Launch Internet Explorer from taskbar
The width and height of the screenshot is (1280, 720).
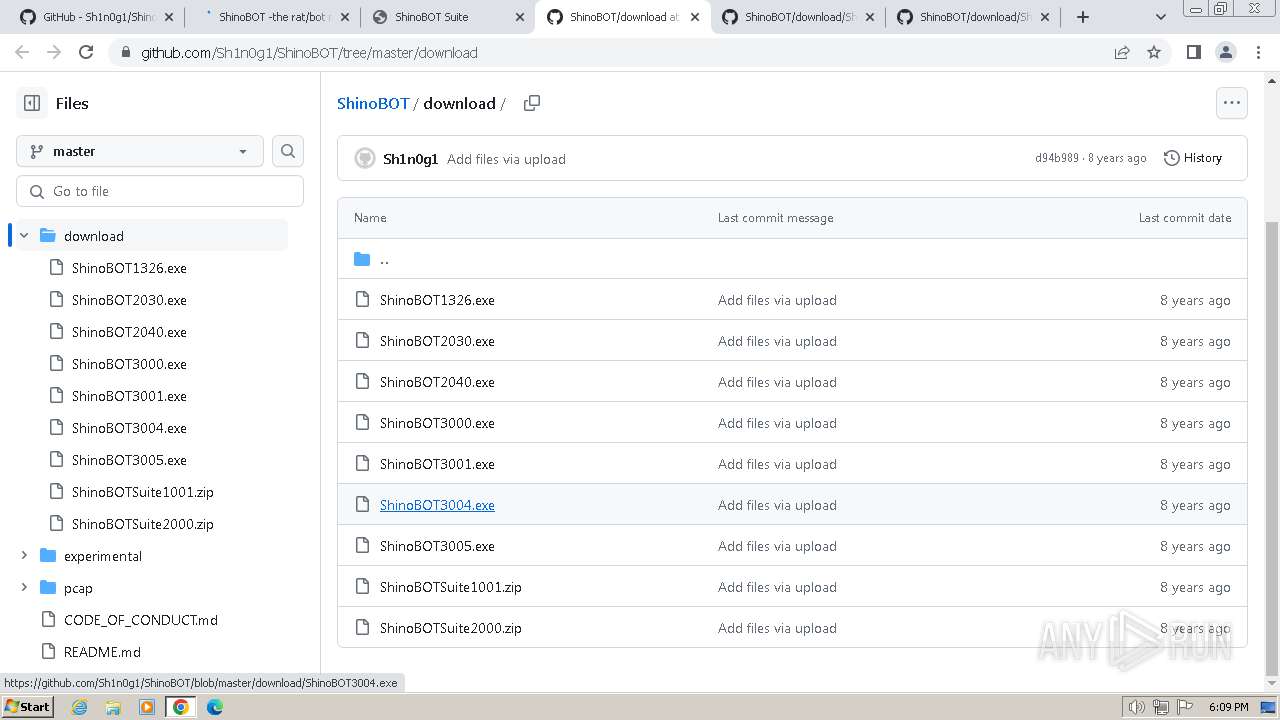click(x=79, y=707)
